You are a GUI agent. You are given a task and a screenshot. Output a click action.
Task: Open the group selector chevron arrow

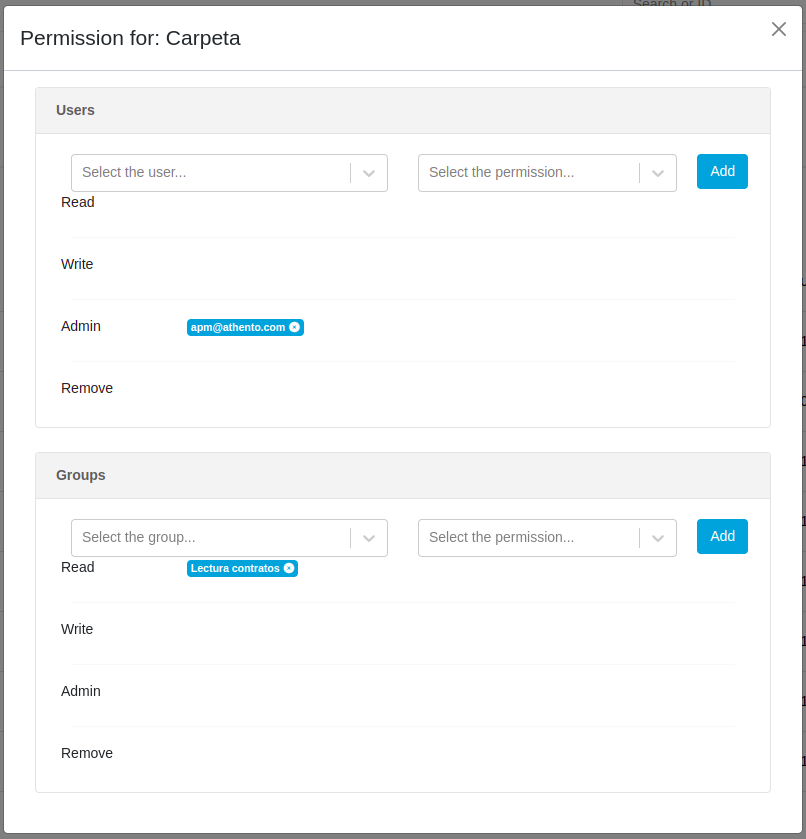click(x=369, y=538)
